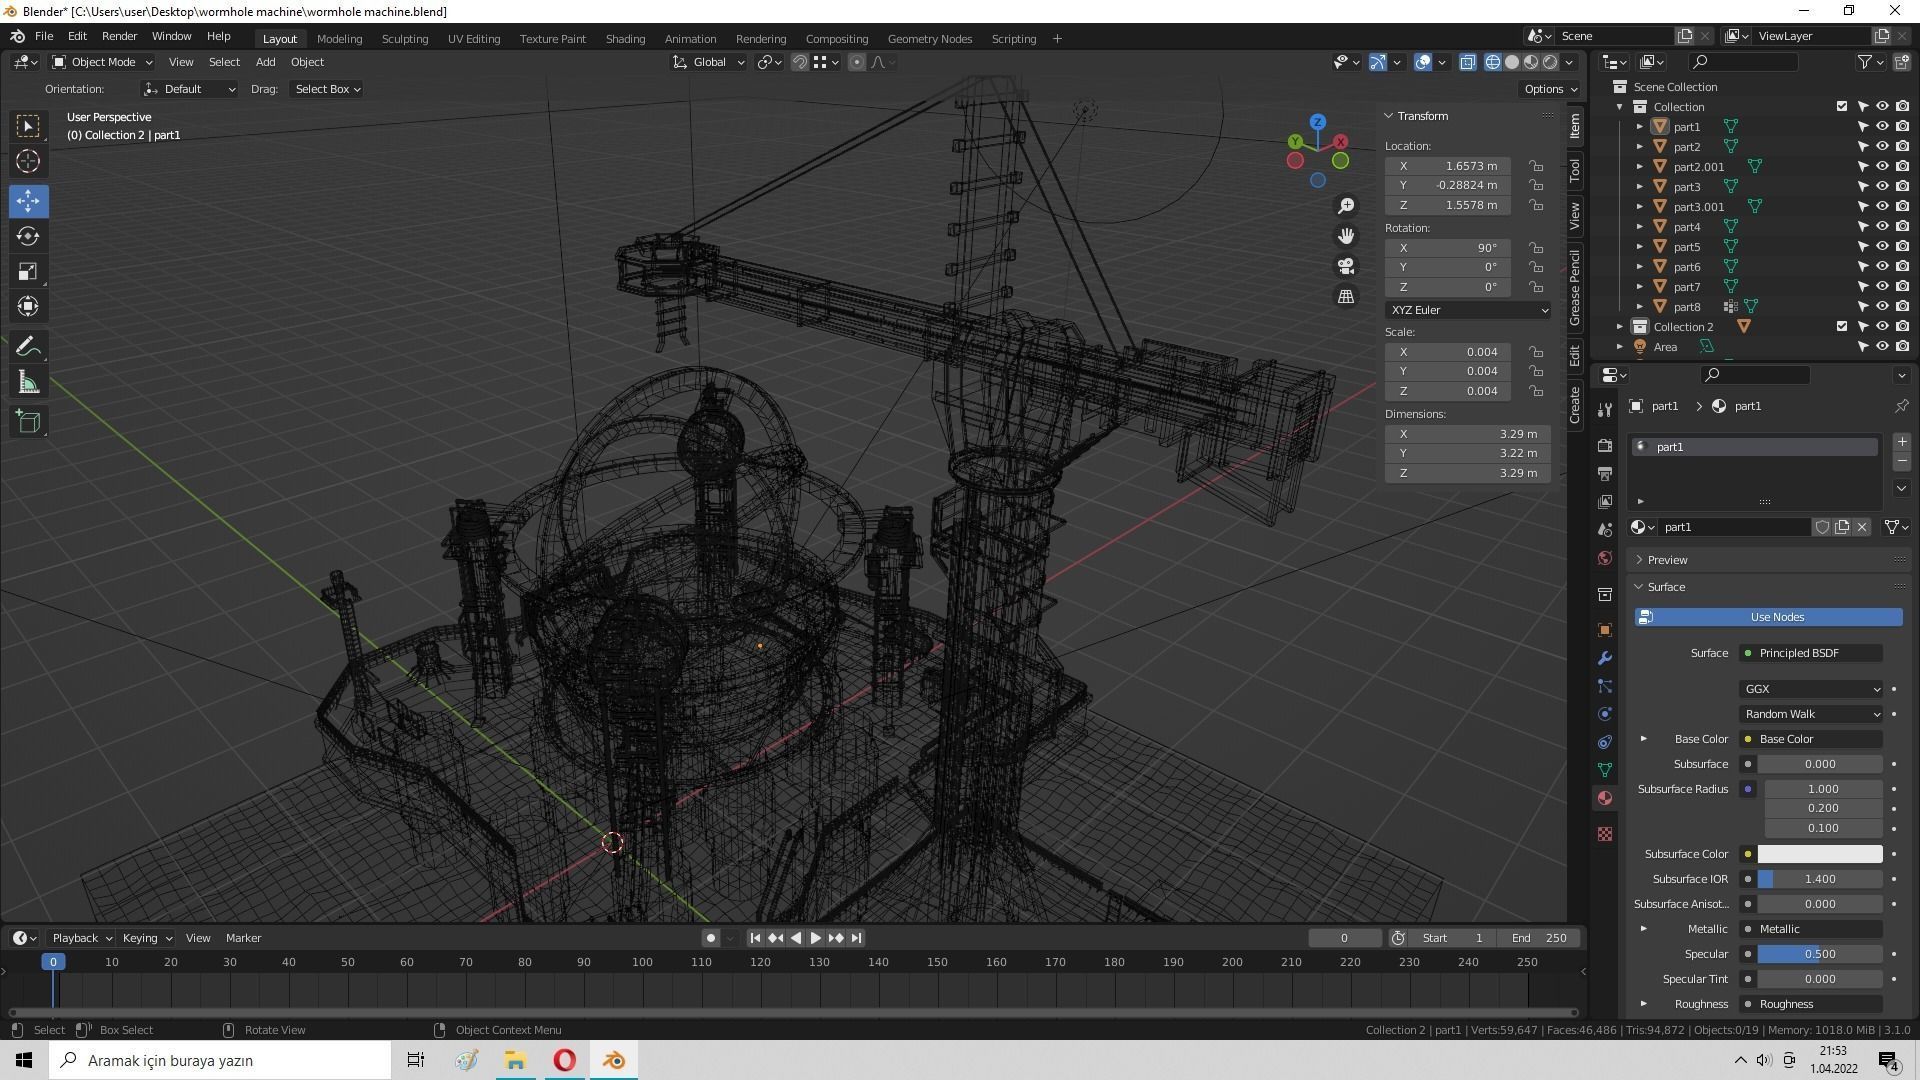
Task: Expand Collection 2 in outliner
Action: [x=1620, y=327]
